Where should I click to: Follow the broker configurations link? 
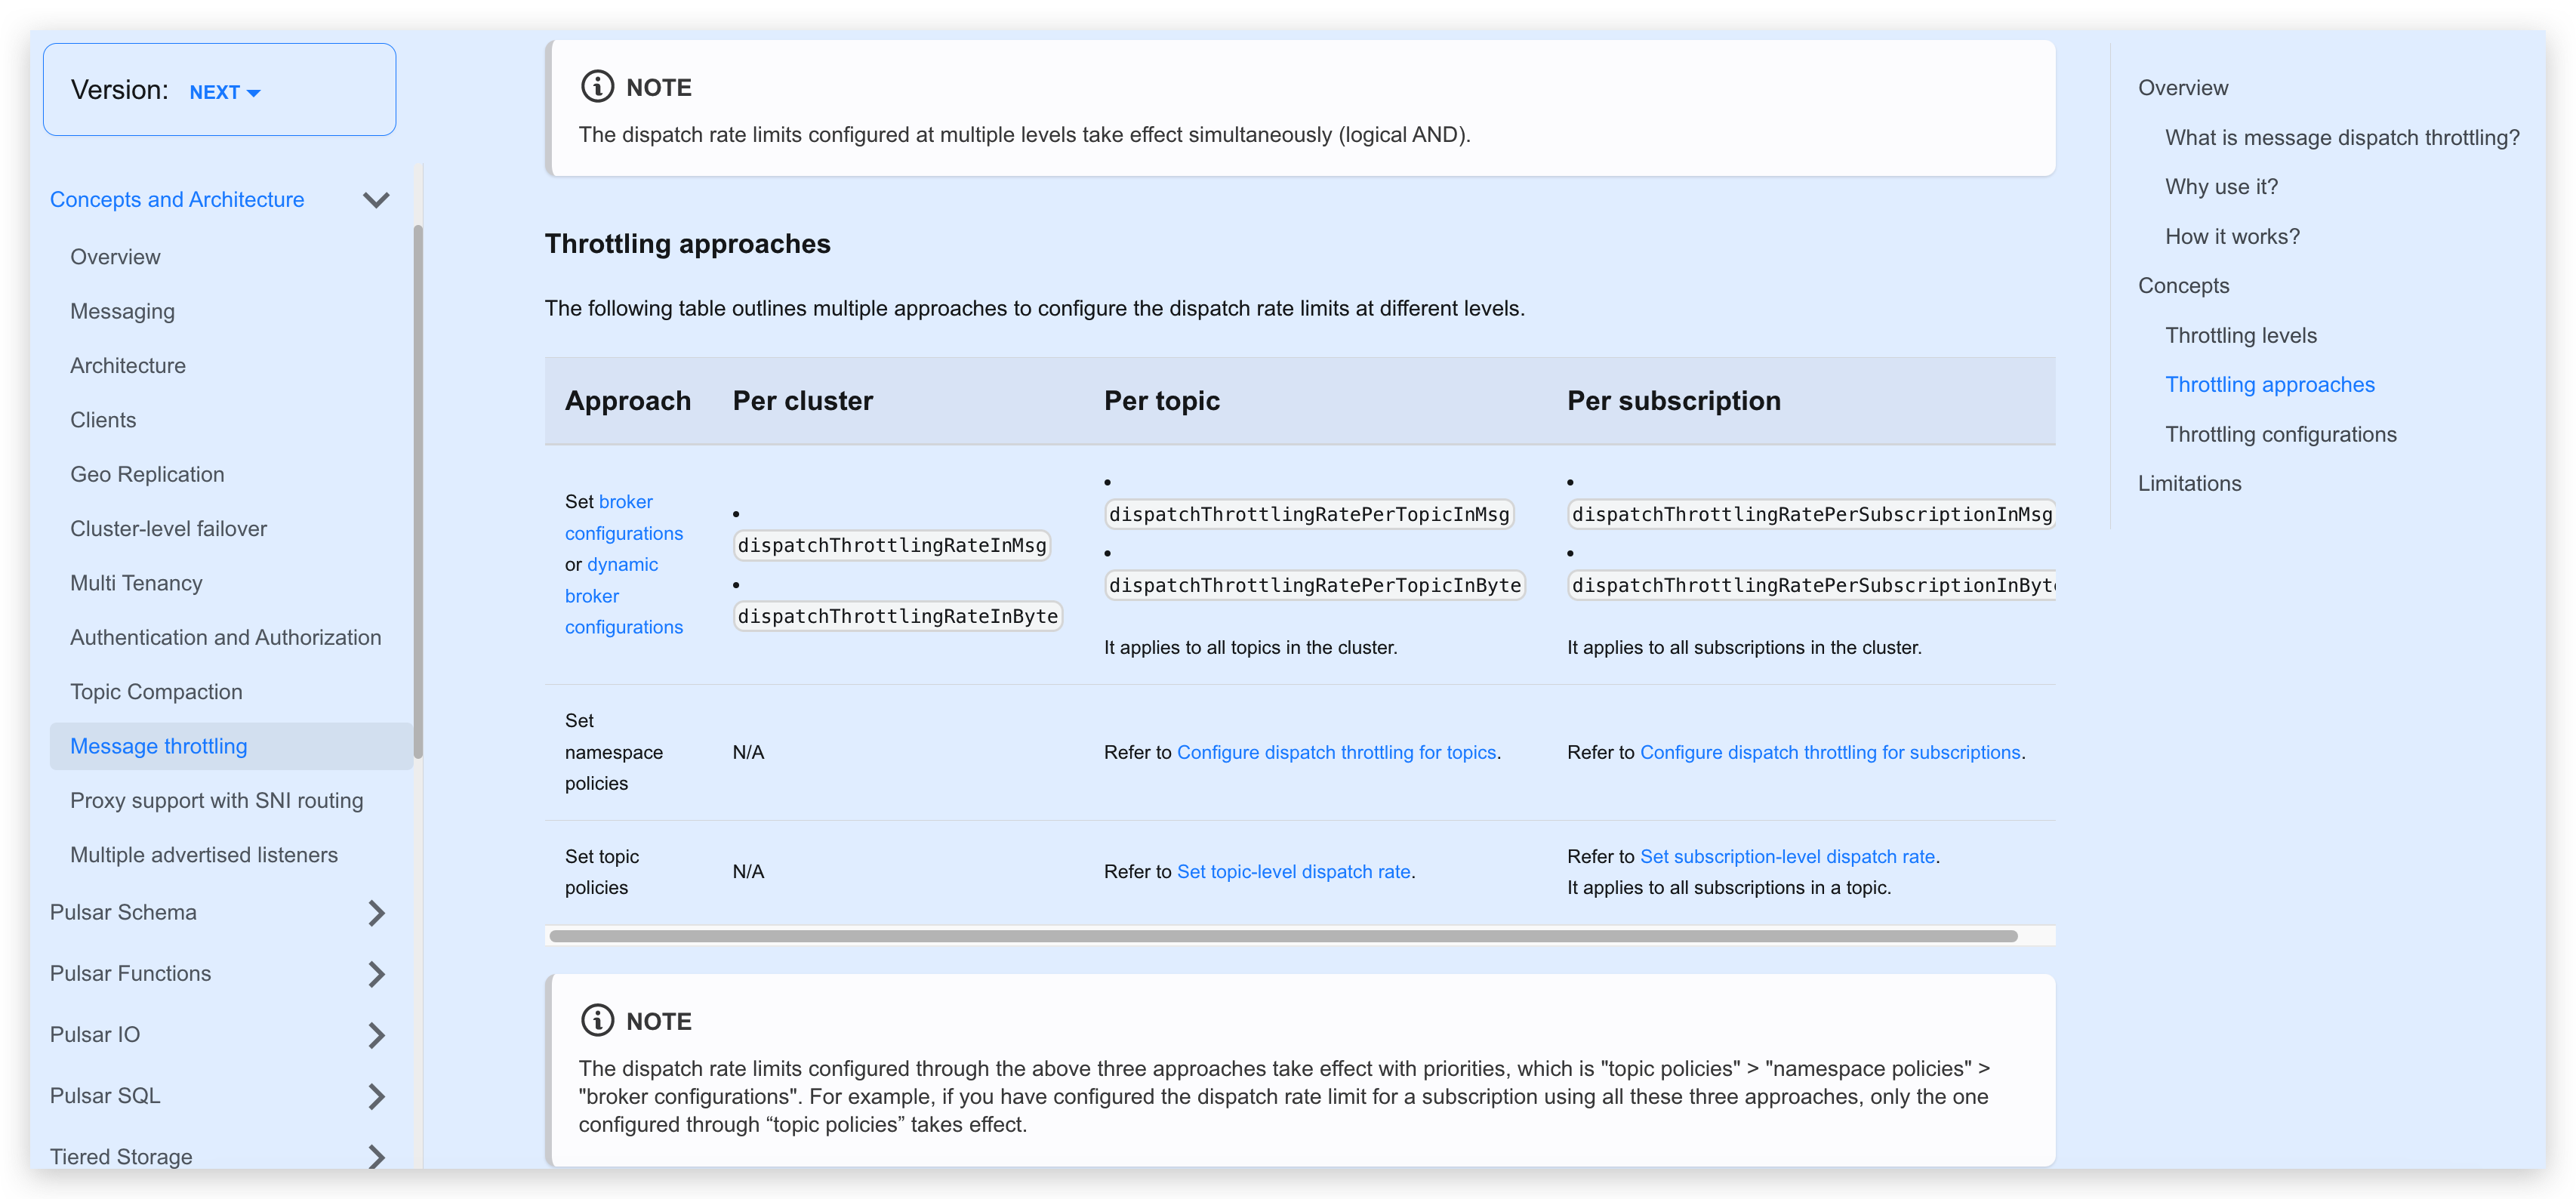pyautogui.click(x=624, y=517)
